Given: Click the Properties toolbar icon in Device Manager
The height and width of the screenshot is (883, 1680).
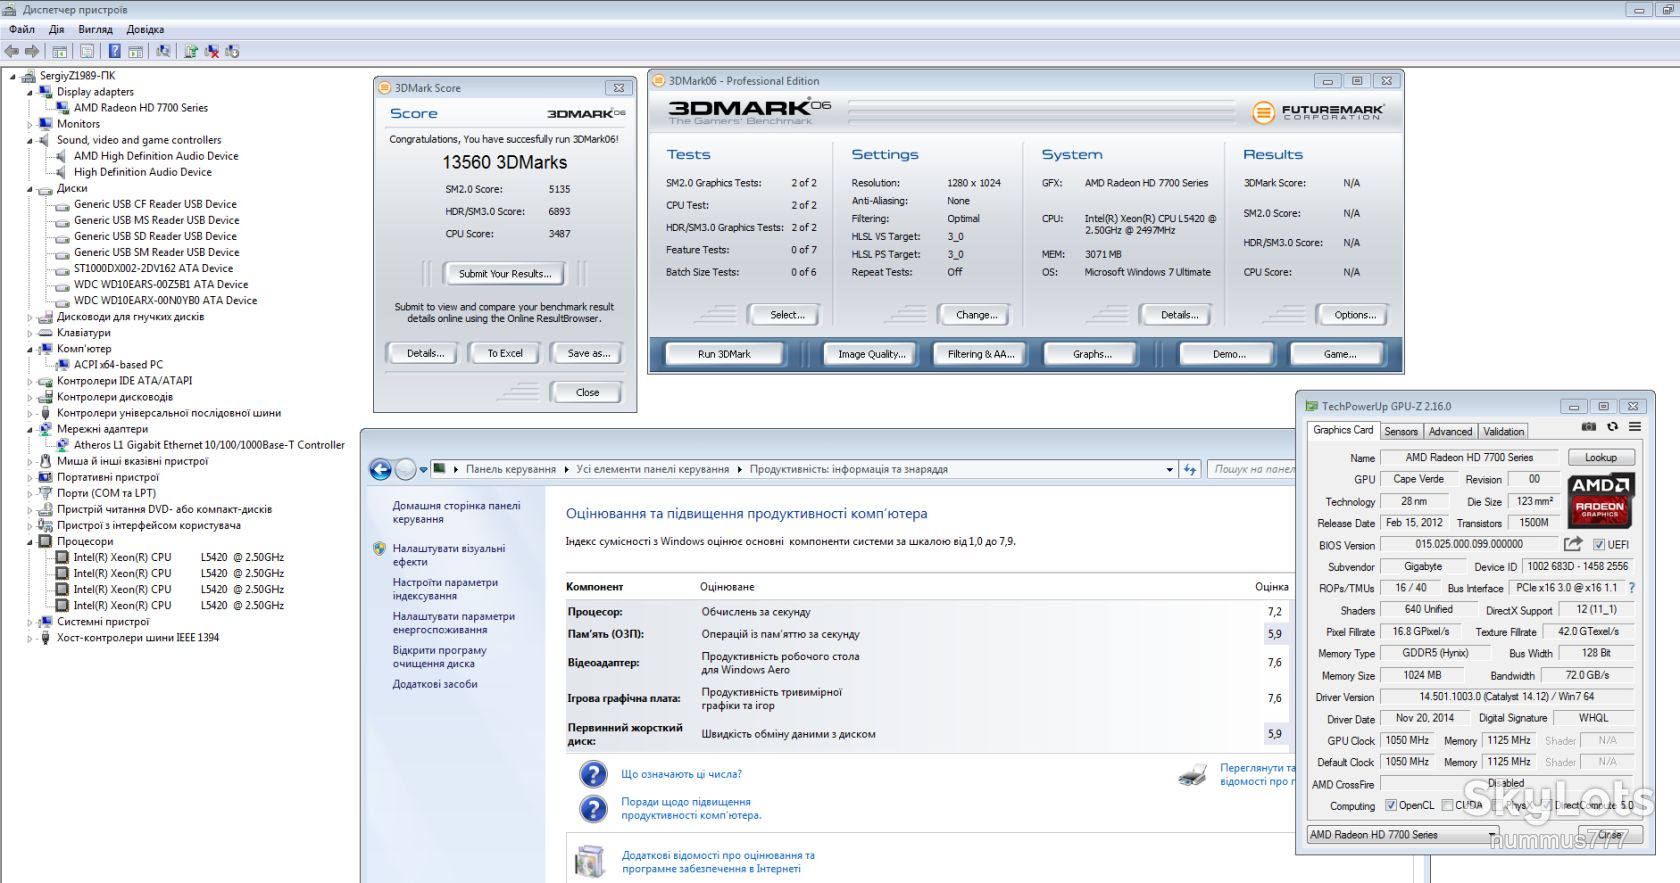Looking at the screenshot, I should (87, 51).
